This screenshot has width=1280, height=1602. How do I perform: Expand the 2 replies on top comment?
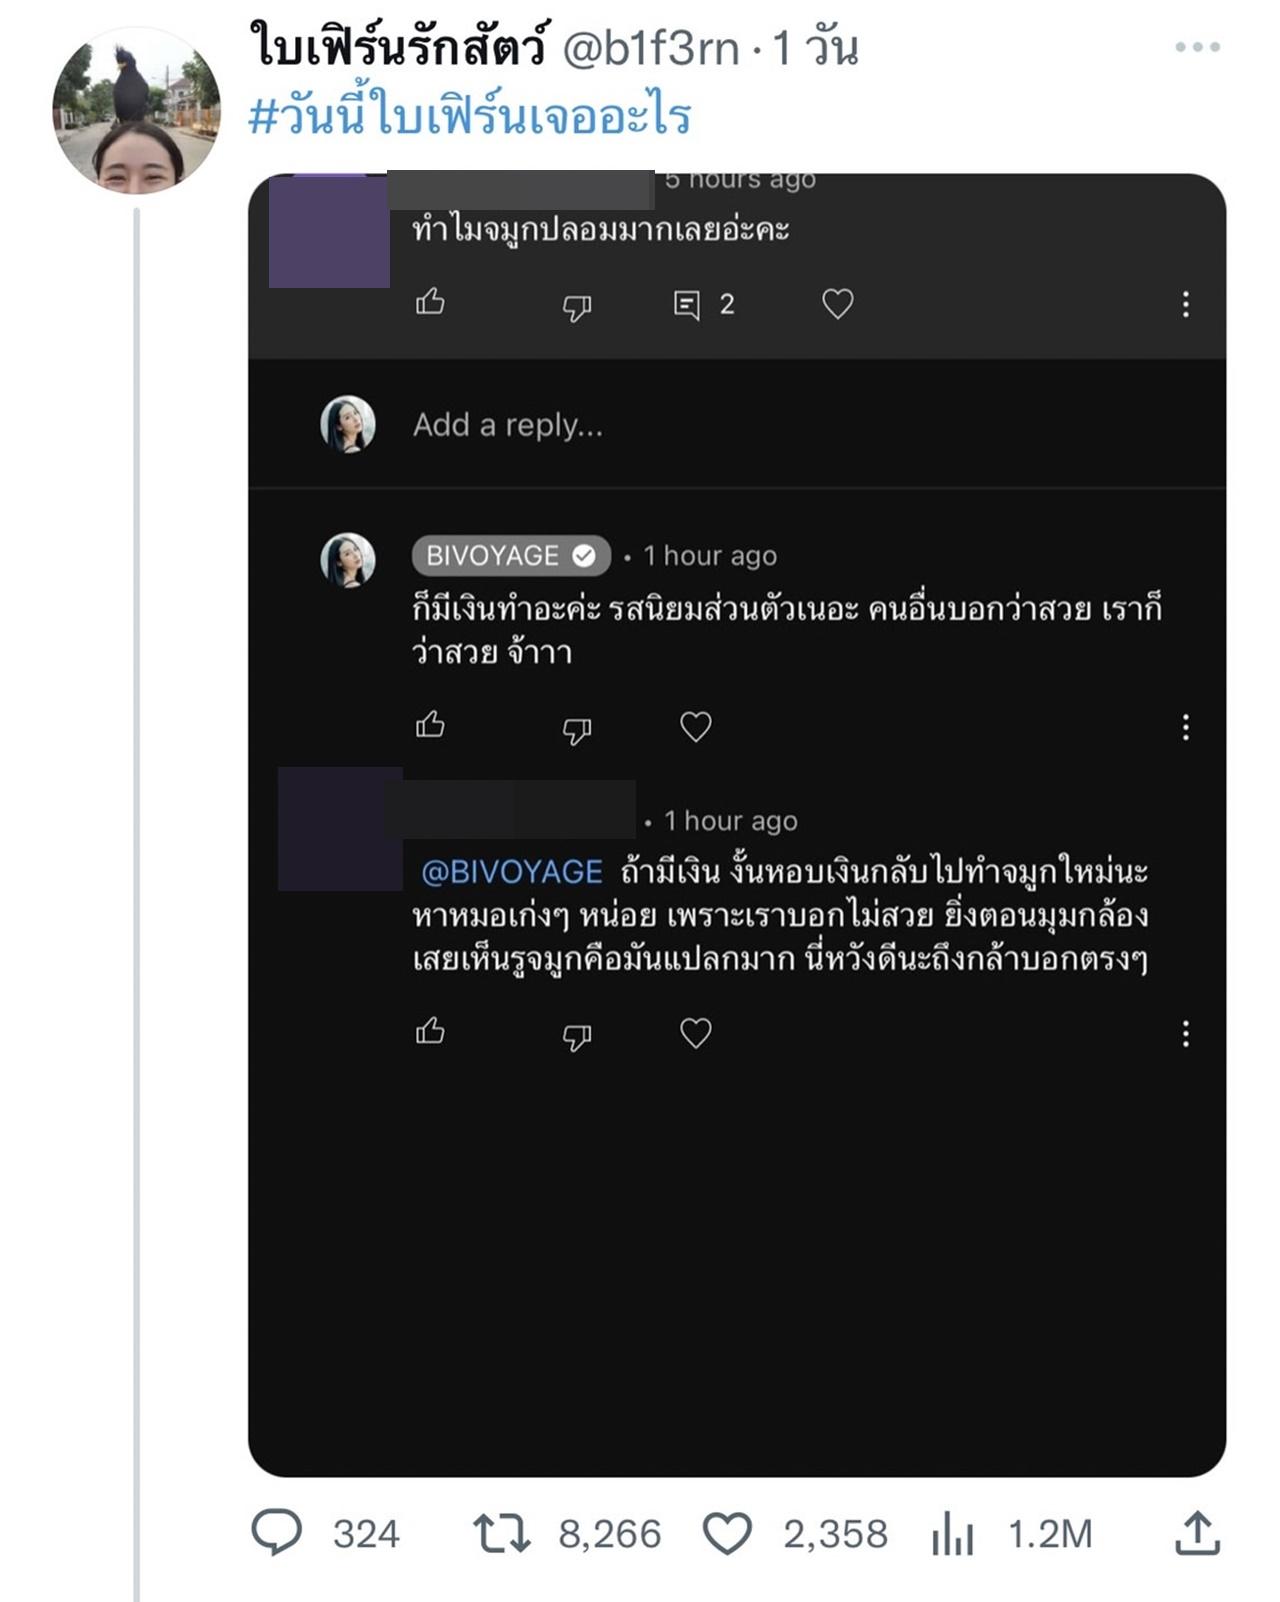pyautogui.click(x=704, y=304)
